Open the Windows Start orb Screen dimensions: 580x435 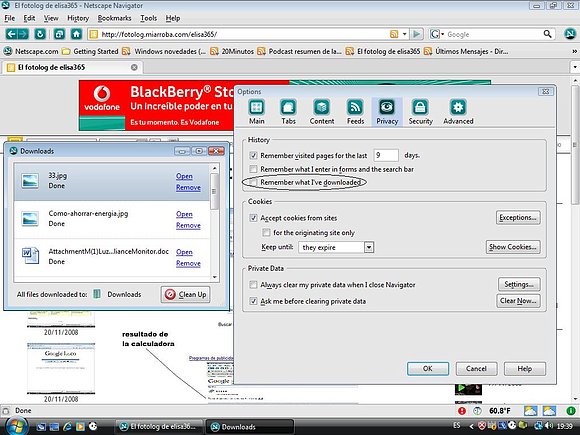[16, 426]
